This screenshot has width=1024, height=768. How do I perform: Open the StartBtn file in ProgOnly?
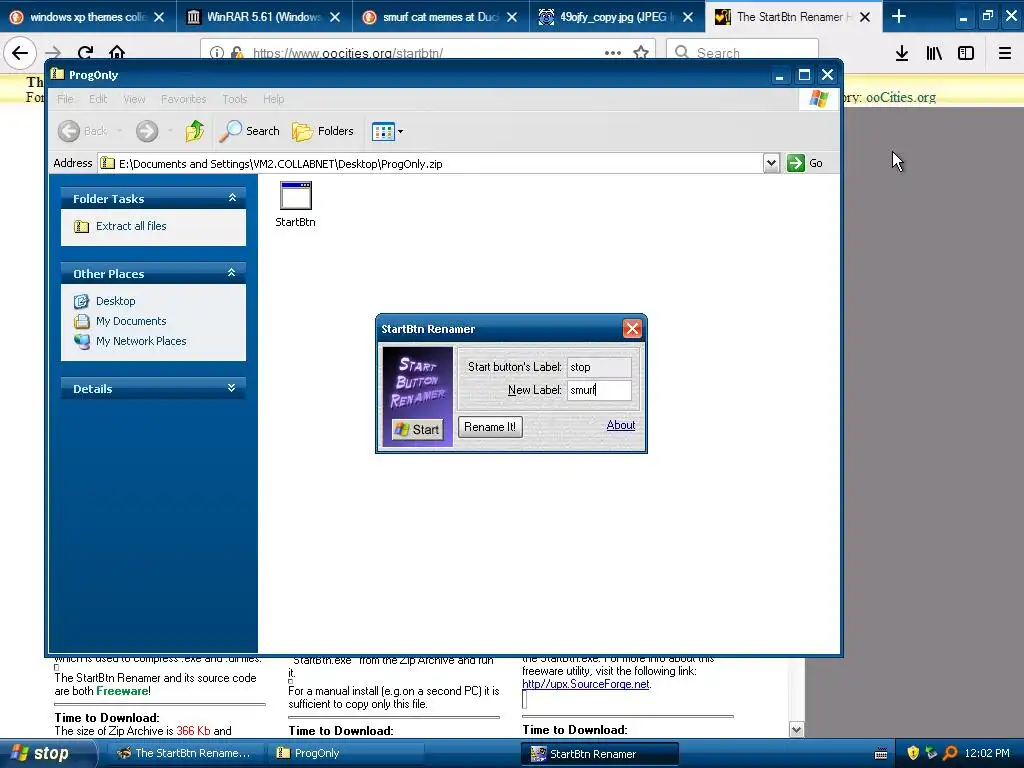click(x=295, y=204)
